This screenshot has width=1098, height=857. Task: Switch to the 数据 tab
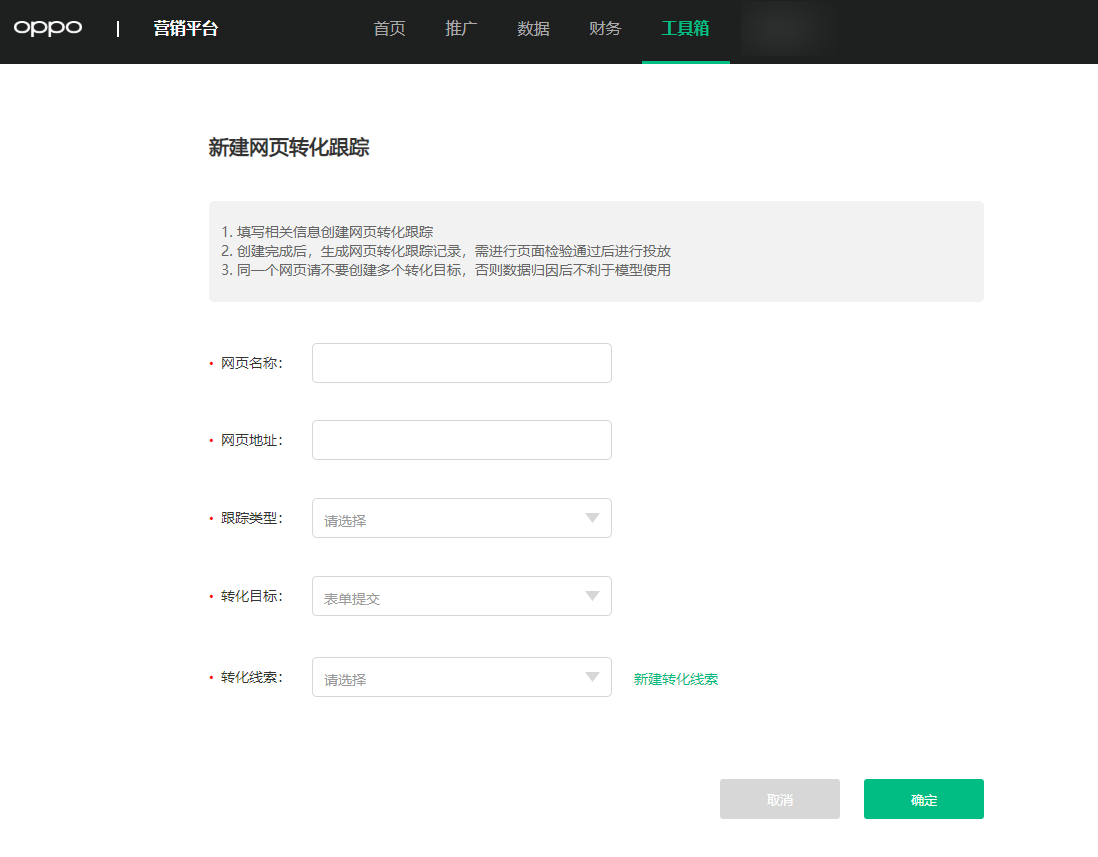[x=533, y=29]
